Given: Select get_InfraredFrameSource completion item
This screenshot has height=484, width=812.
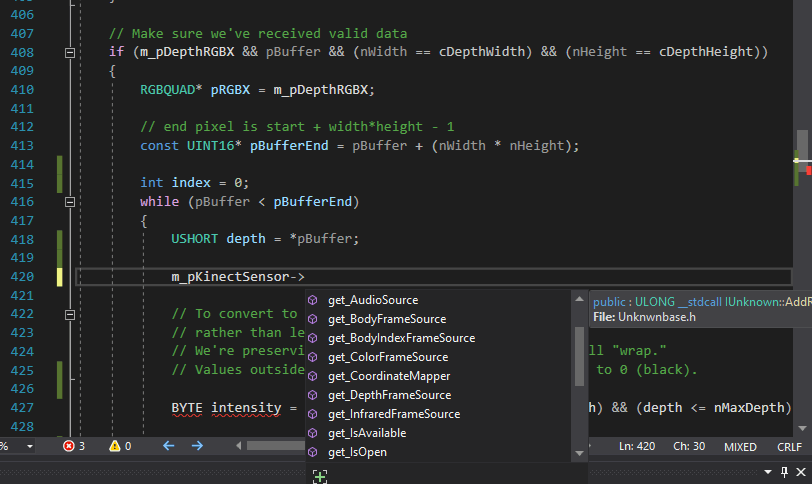Looking at the screenshot, I should [x=439, y=414].
